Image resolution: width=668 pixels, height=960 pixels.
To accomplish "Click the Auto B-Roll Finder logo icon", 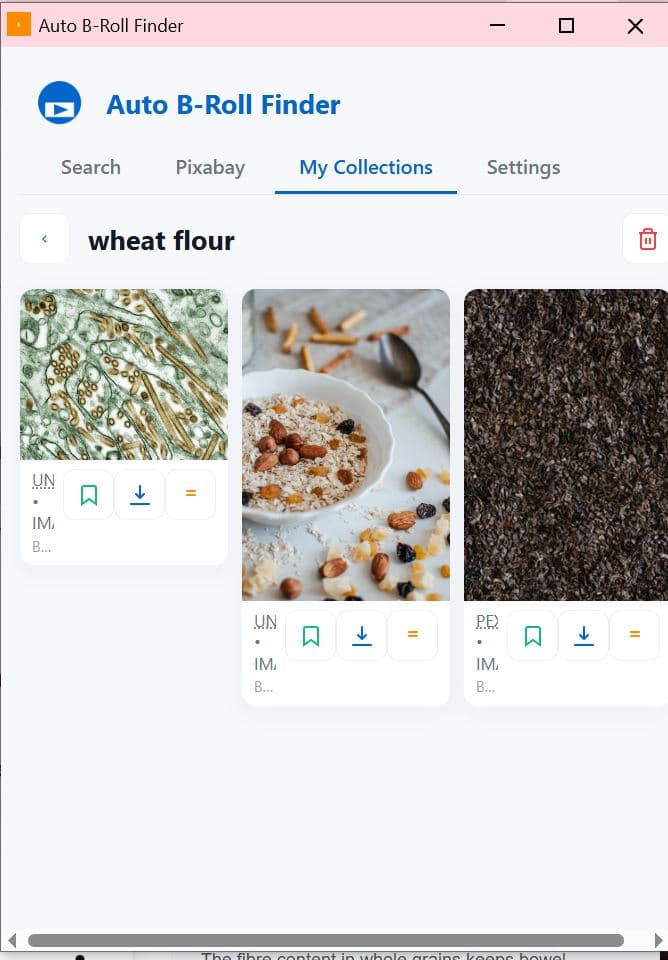I will coord(59,103).
